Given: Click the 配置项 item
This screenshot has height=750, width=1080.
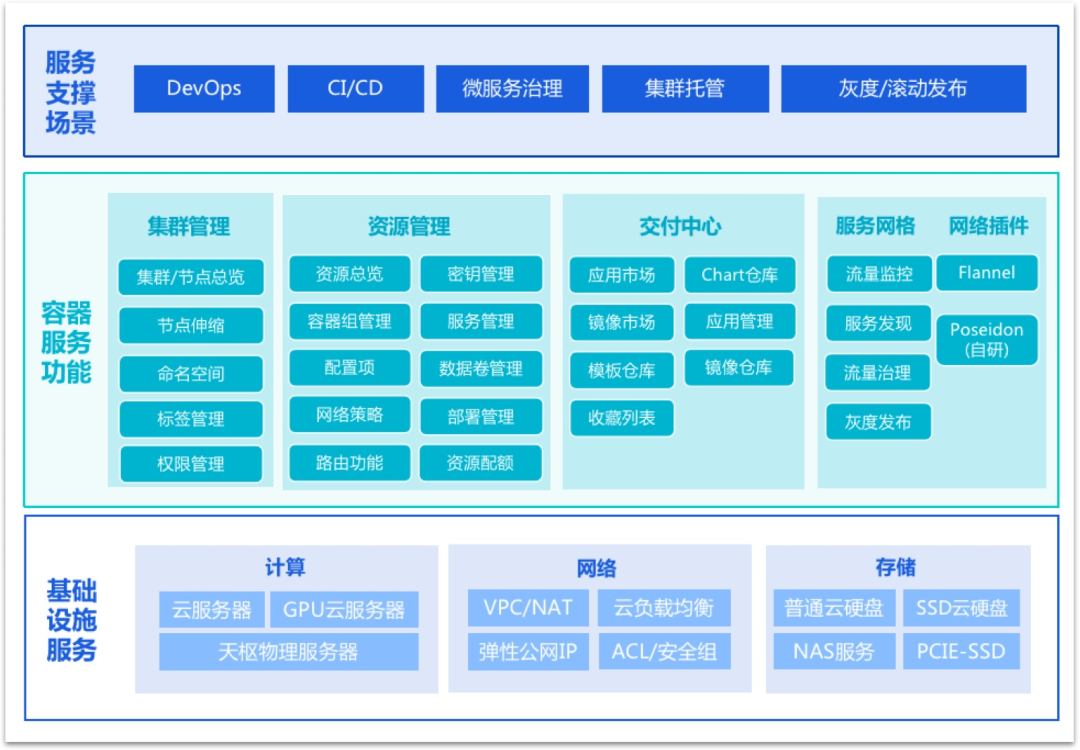Looking at the screenshot, I should (x=349, y=368).
